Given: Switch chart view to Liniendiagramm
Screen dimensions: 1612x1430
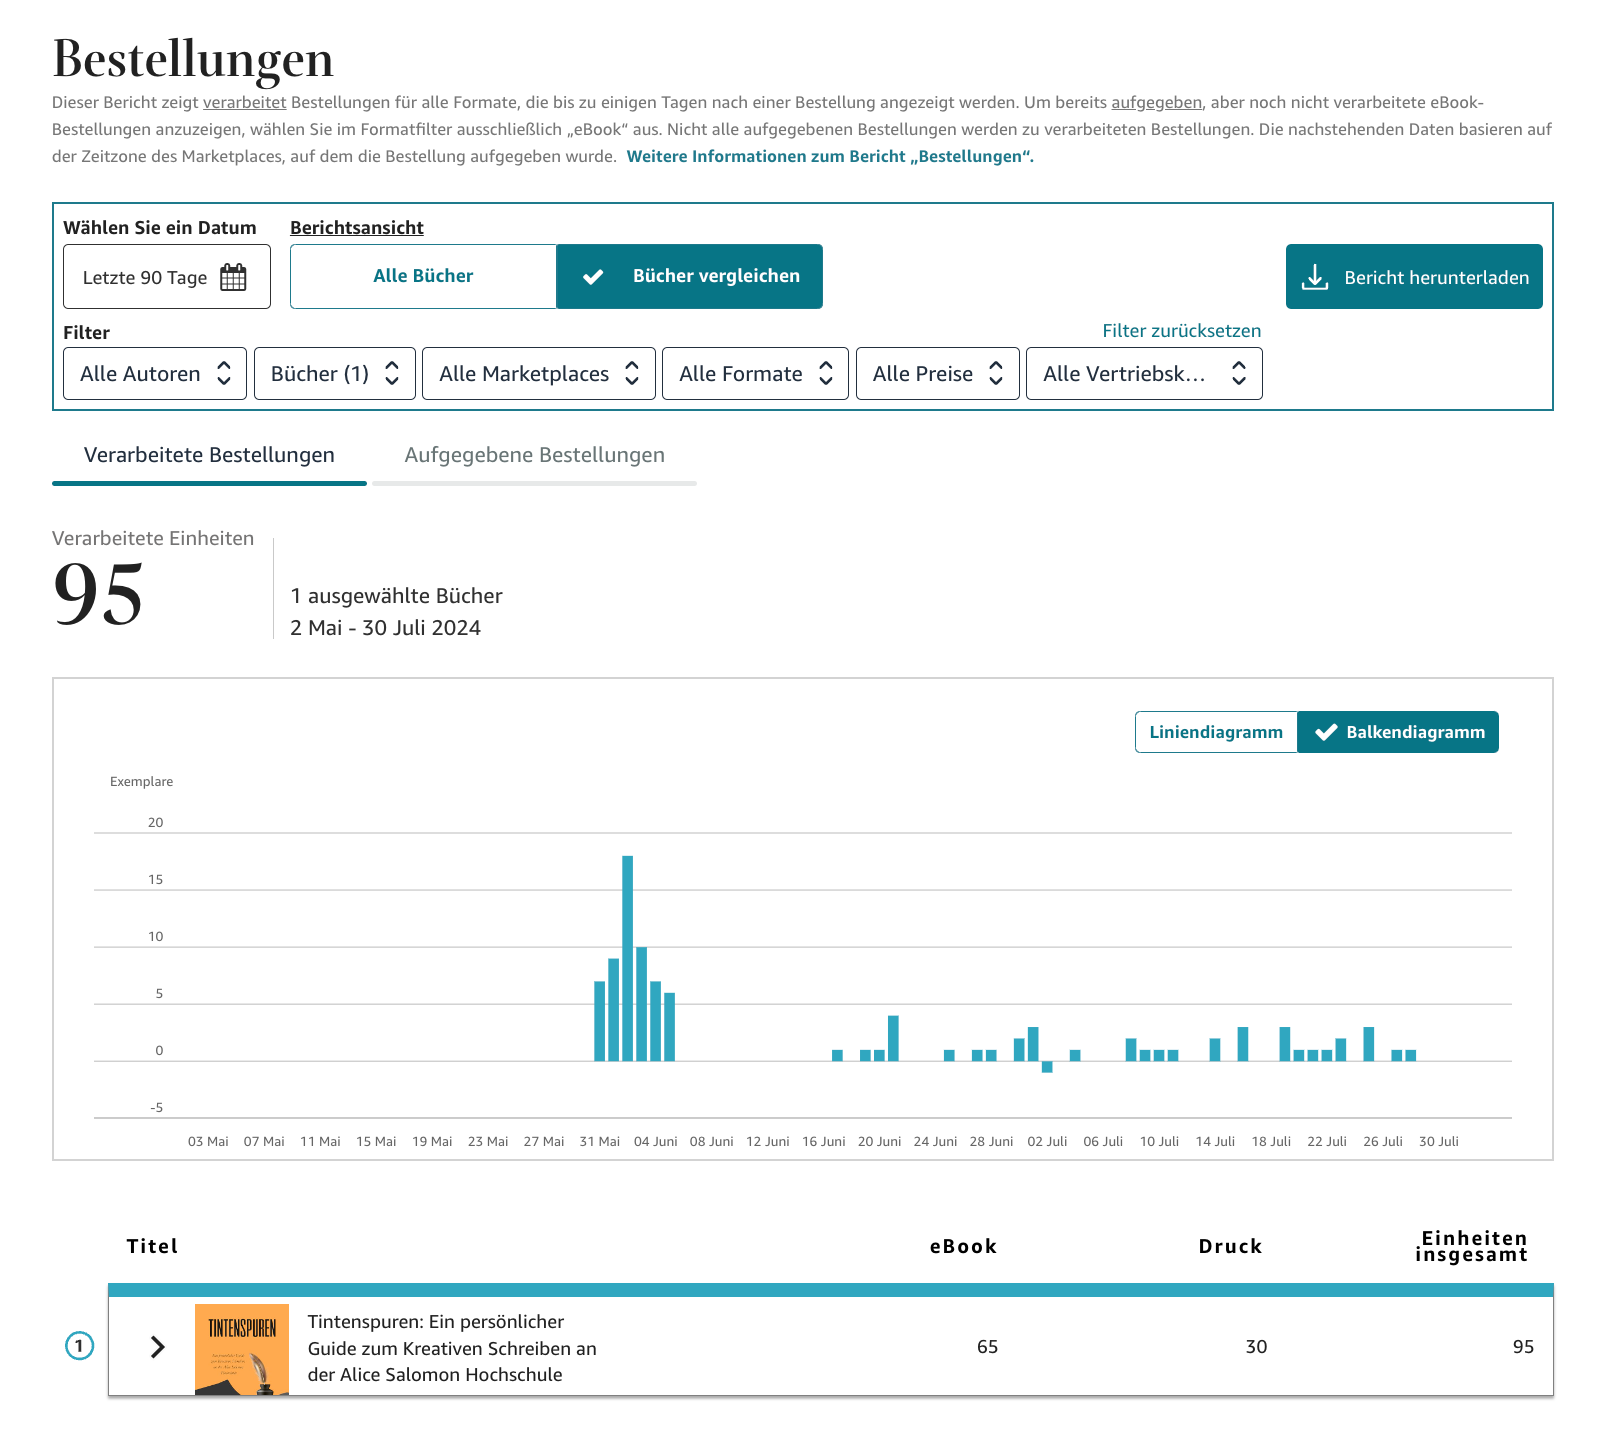Looking at the screenshot, I should (1216, 731).
